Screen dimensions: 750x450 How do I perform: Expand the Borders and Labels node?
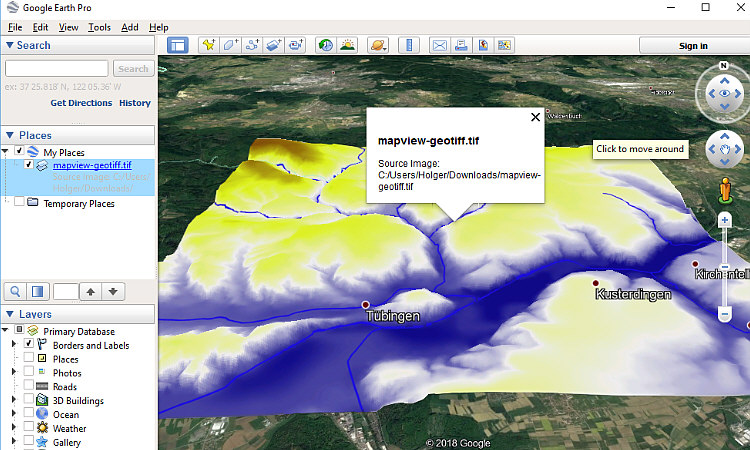pos(14,344)
